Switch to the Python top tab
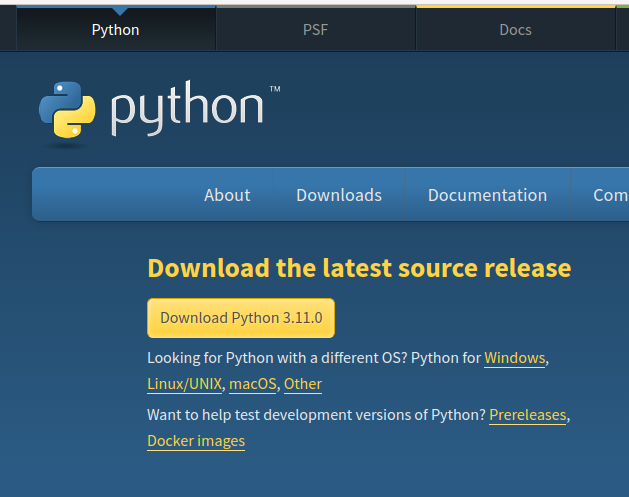Image resolution: width=629 pixels, height=497 pixels. pos(116,30)
